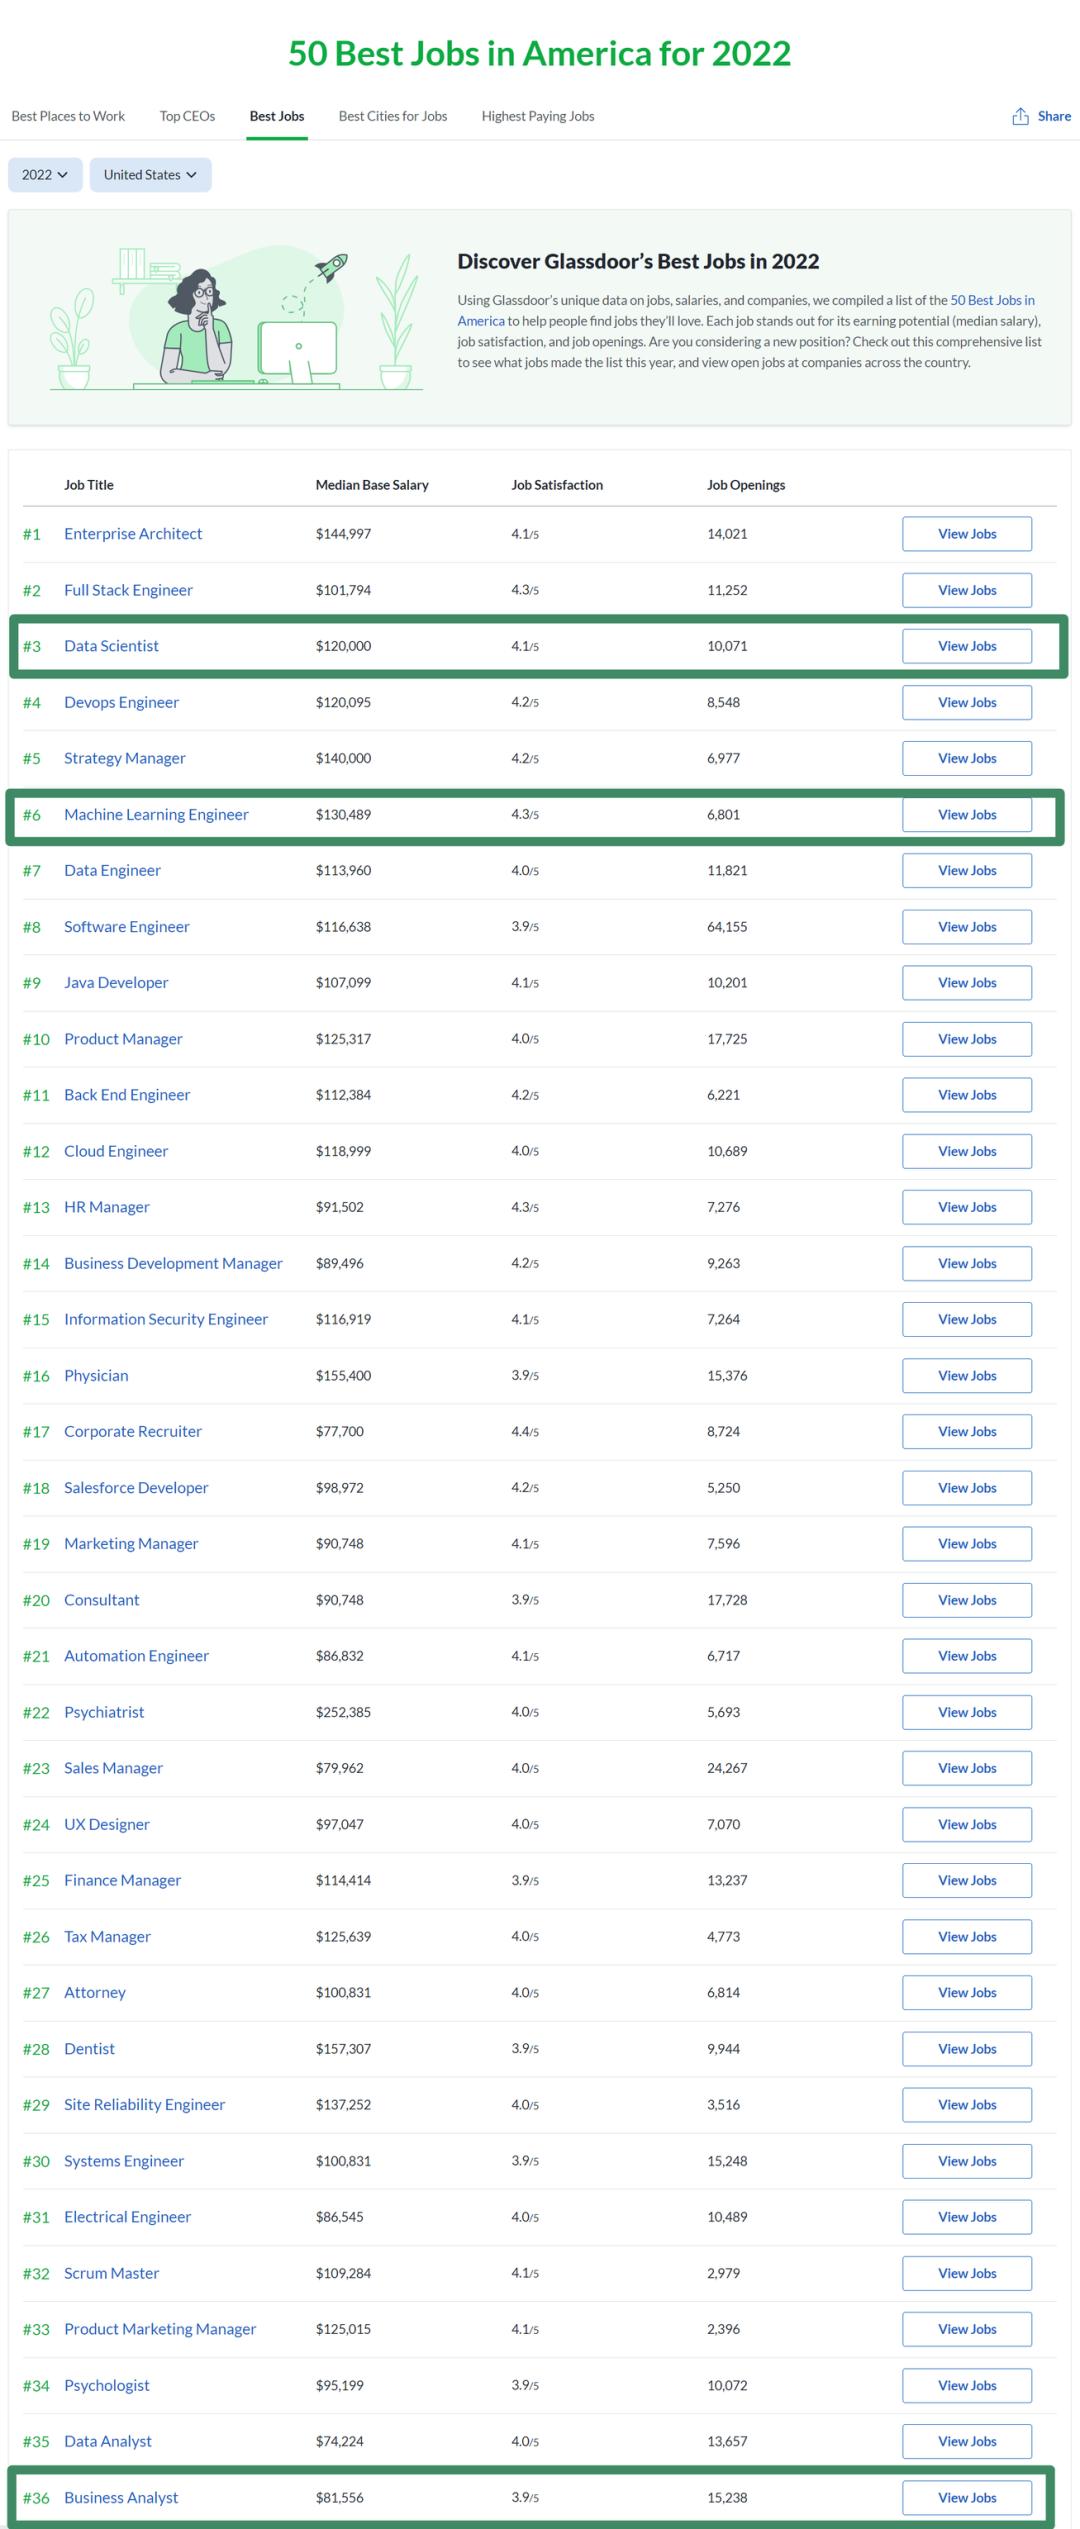Go to Highest Paying Jobs tab

coord(537,117)
